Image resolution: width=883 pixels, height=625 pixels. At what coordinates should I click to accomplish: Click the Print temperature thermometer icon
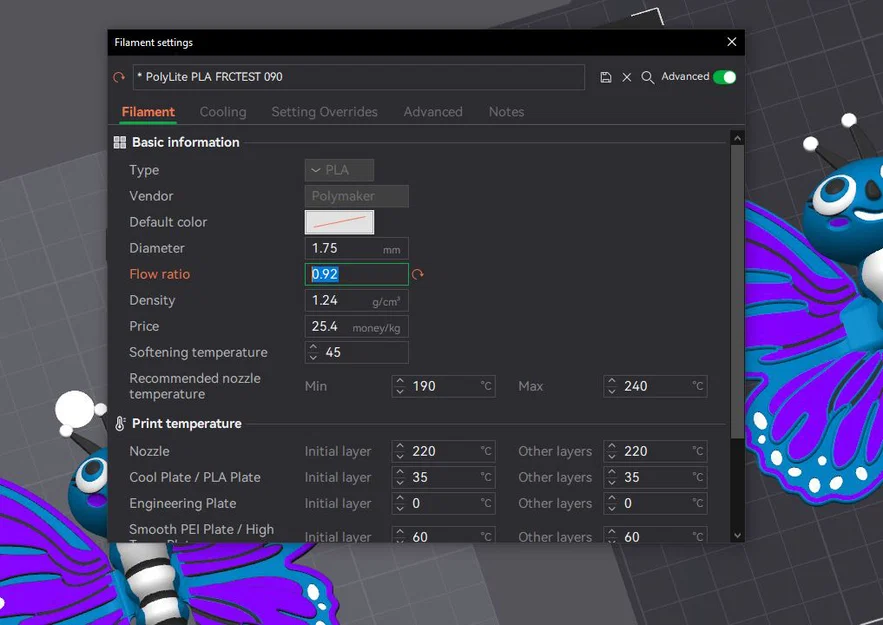(120, 423)
